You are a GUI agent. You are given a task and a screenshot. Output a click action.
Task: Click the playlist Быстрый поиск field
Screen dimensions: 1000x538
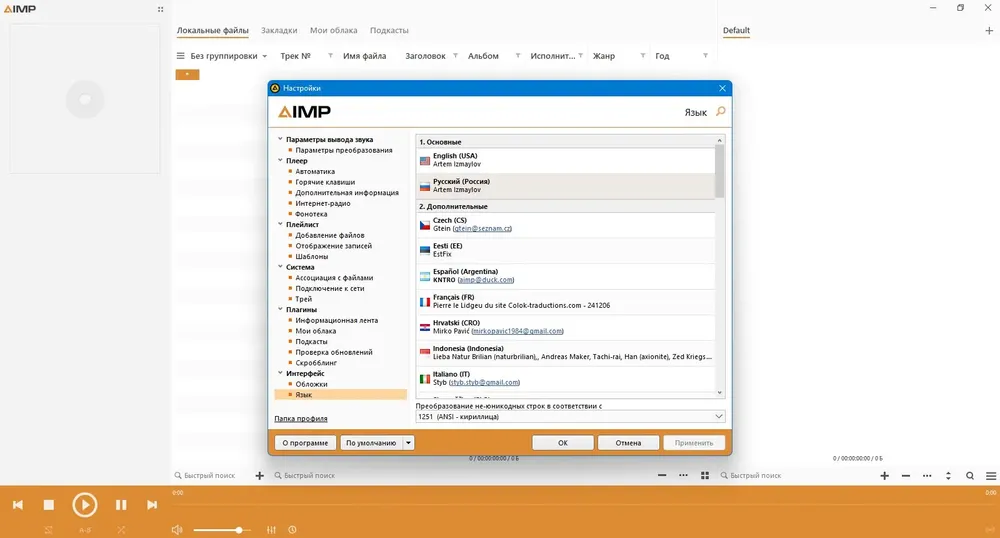point(797,476)
